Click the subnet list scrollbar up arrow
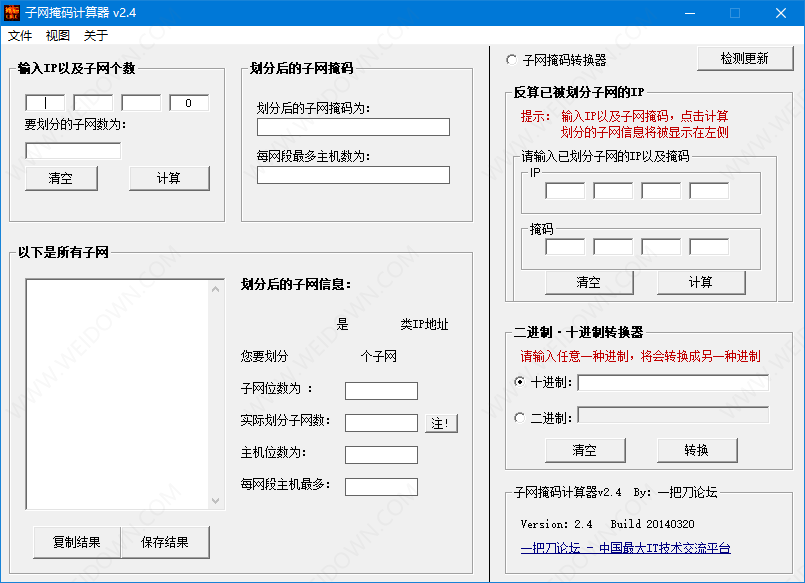Screen dimensions: 805x583 click(x=216, y=288)
